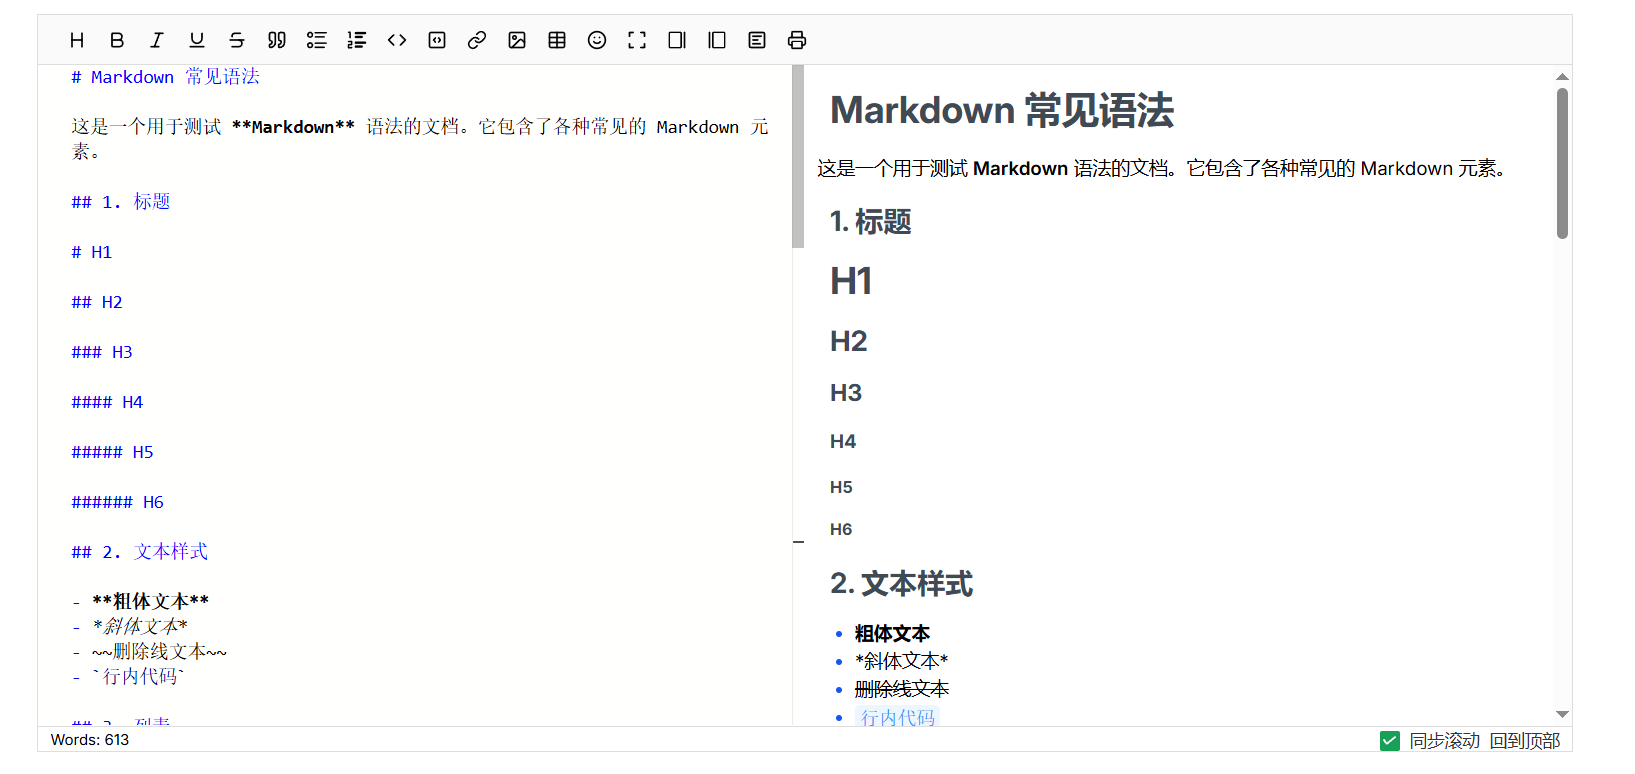Image resolution: width=1635 pixels, height=774 pixels.
Task: Click the '# Markdown 常见语法' editor line
Action: (x=165, y=77)
